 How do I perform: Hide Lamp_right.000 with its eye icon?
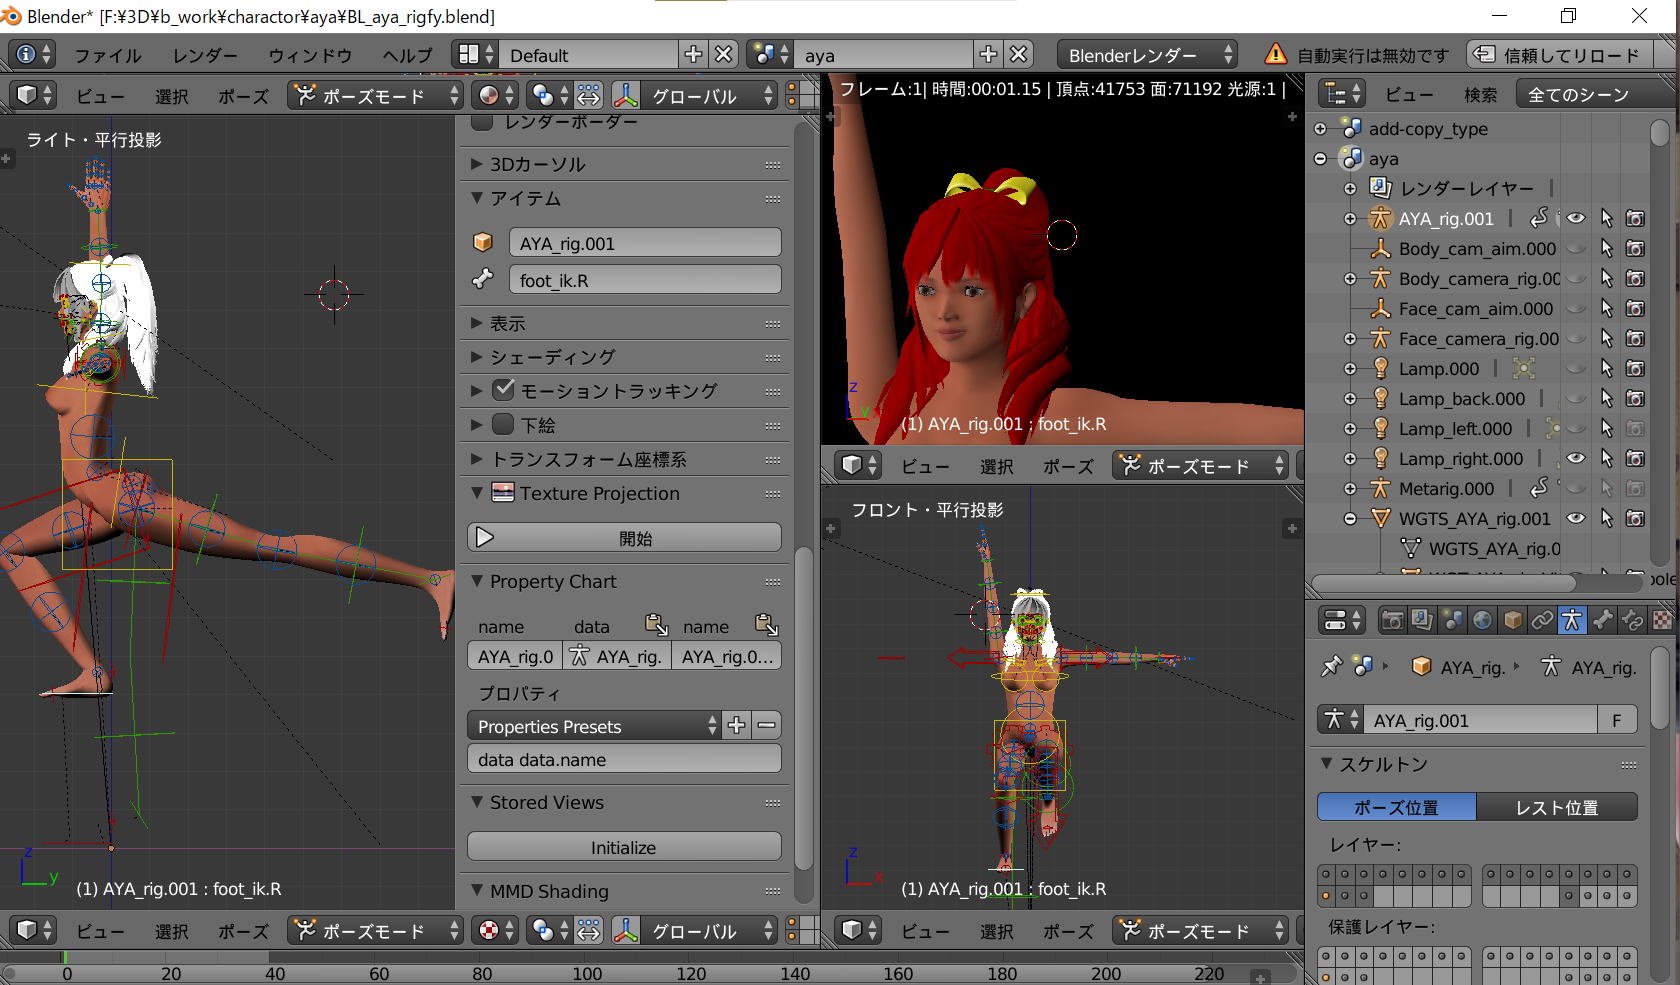click(1576, 458)
